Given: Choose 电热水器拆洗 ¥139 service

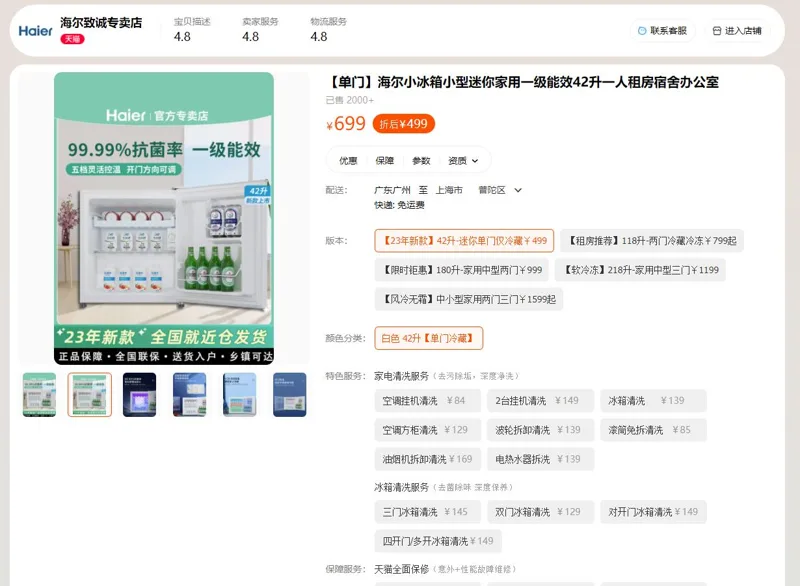Looking at the screenshot, I should [540, 459].
